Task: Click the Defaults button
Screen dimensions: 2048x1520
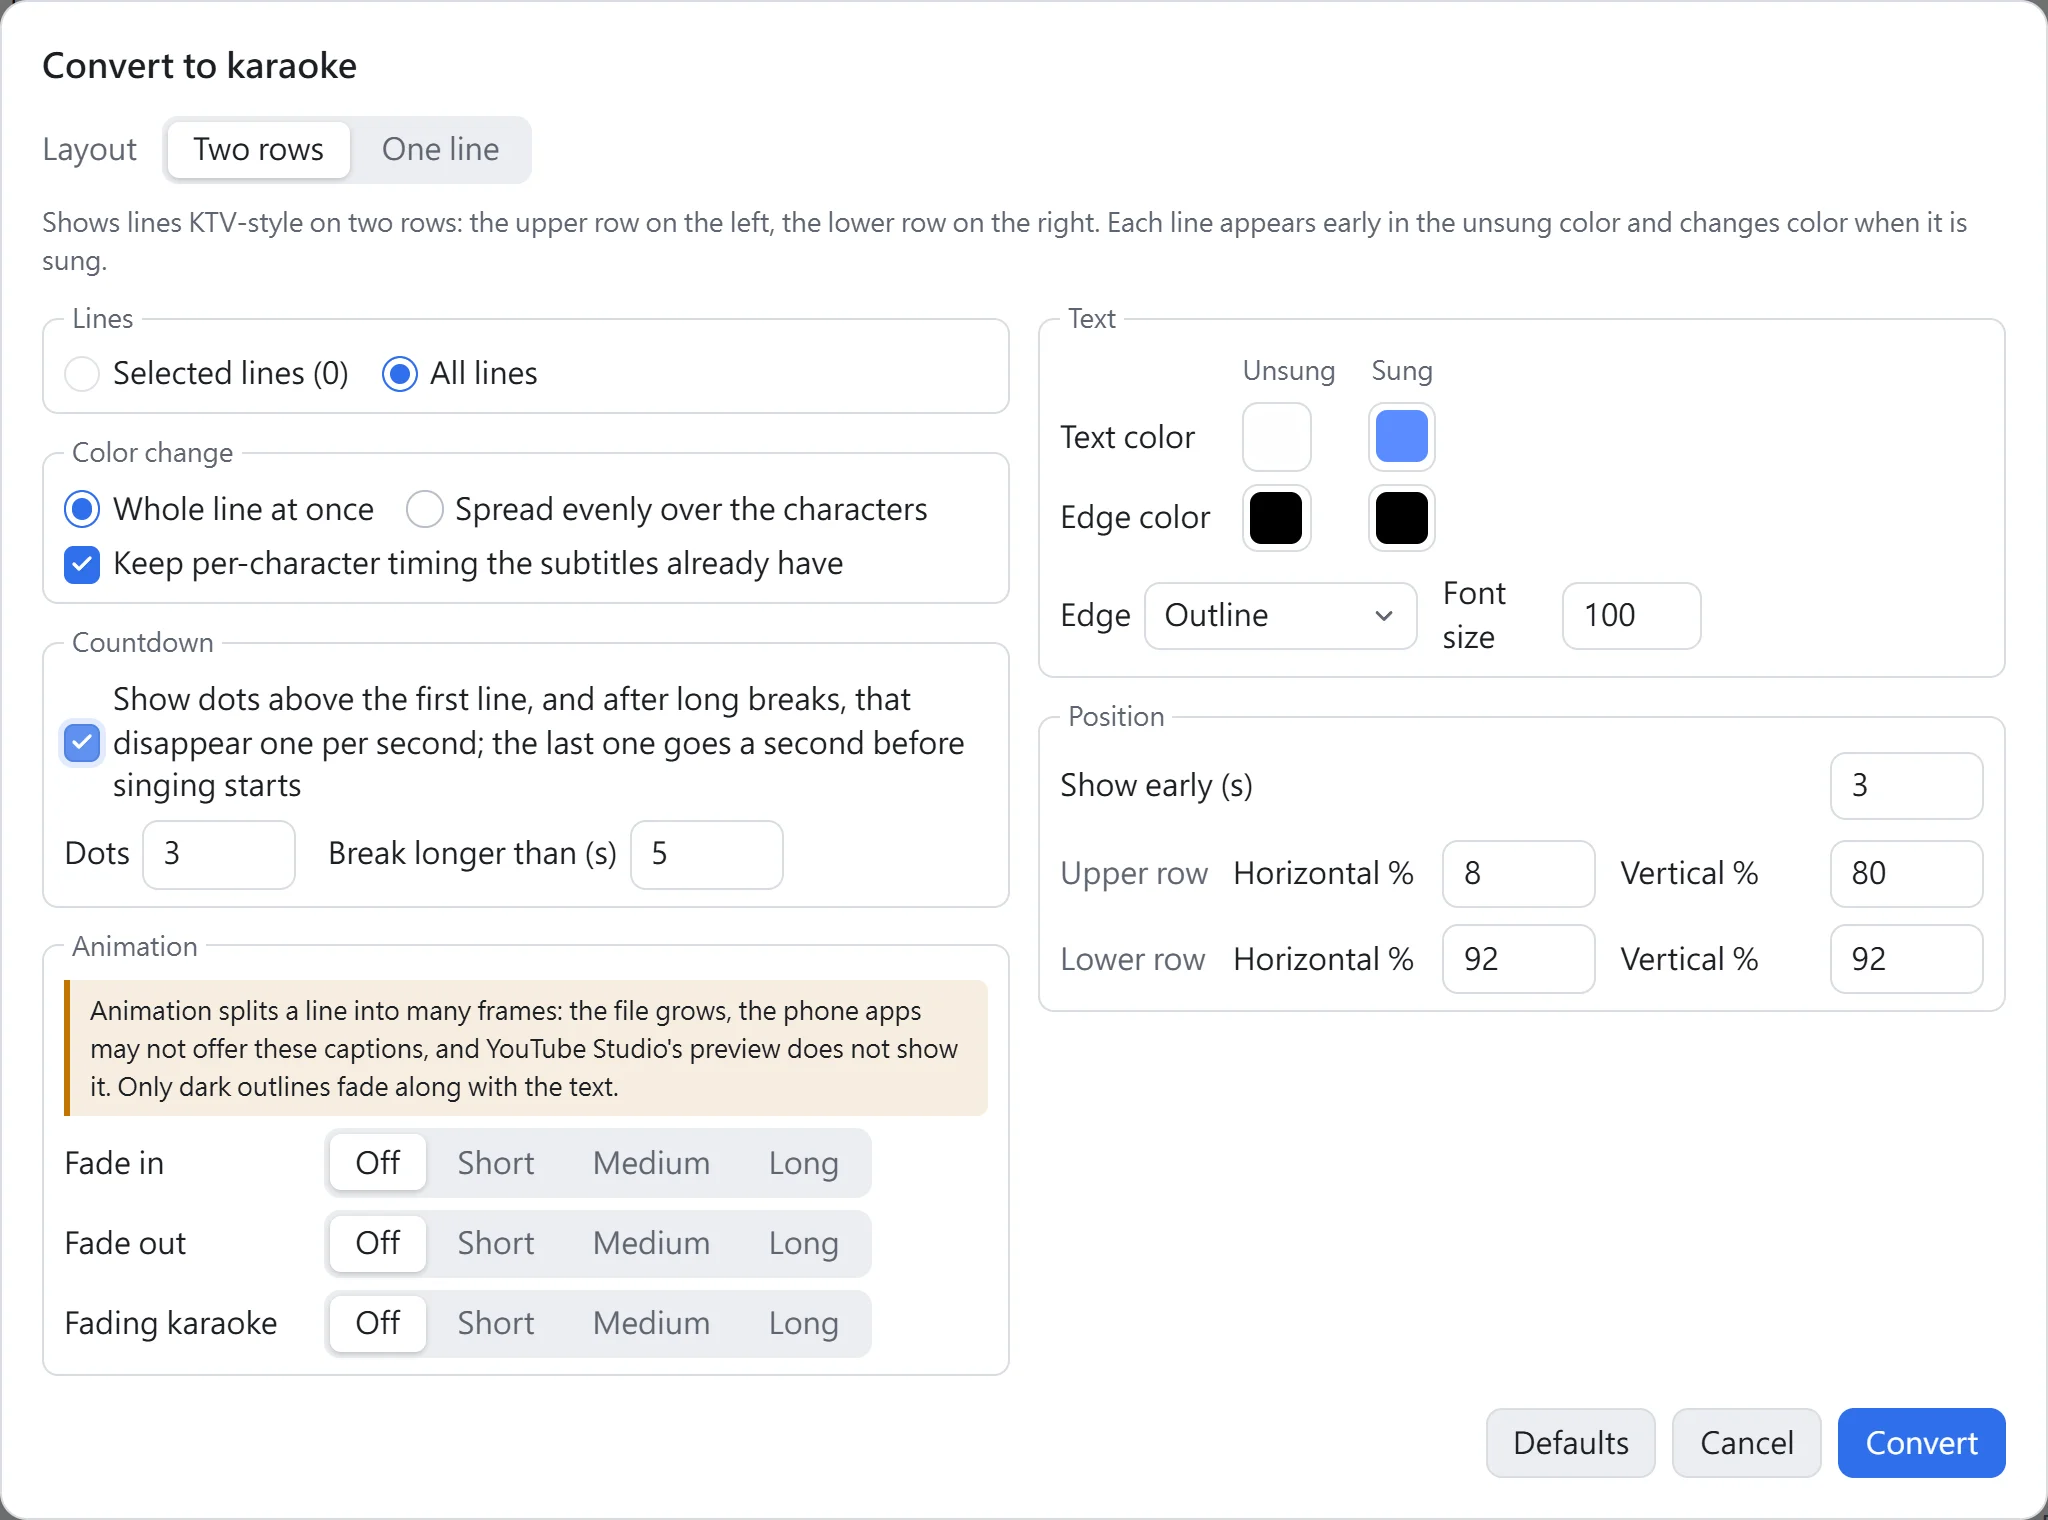Action: 1570,1443
